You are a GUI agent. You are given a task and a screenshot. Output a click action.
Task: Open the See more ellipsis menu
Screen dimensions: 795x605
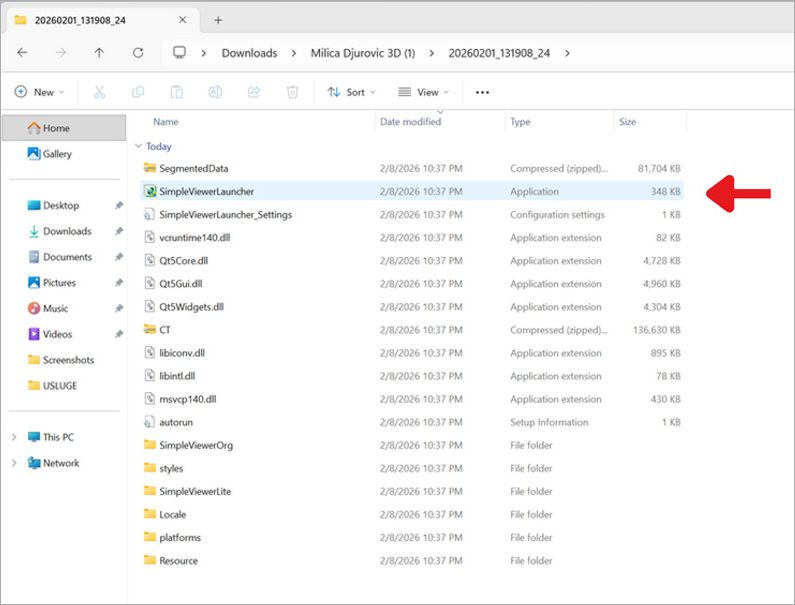pyautogui.click(x=482, y=92)
